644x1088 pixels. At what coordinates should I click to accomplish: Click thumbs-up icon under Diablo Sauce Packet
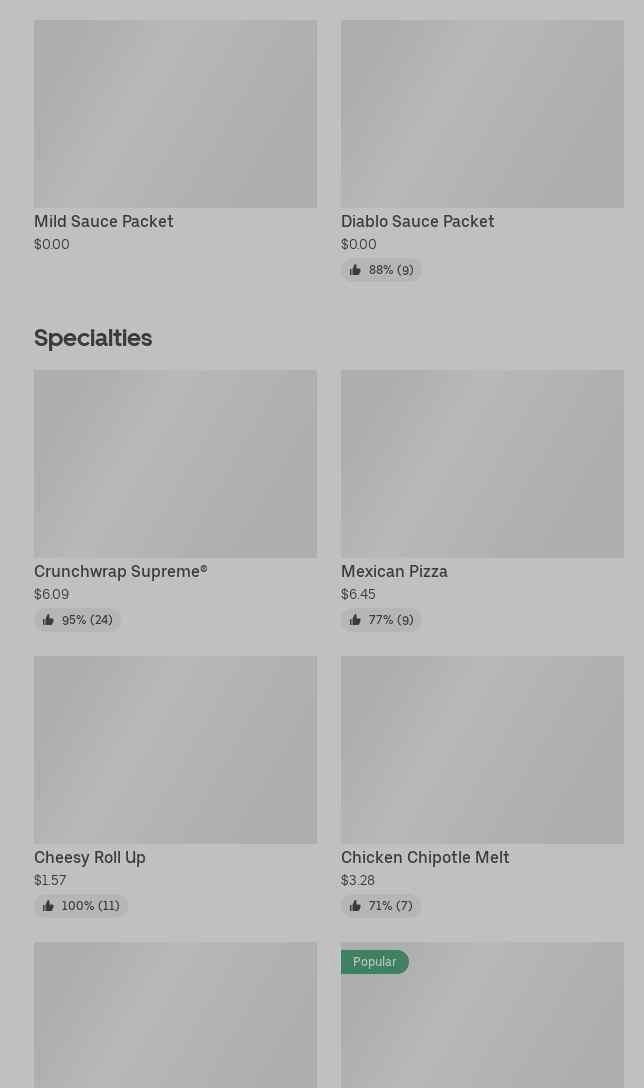coord(355,270)
